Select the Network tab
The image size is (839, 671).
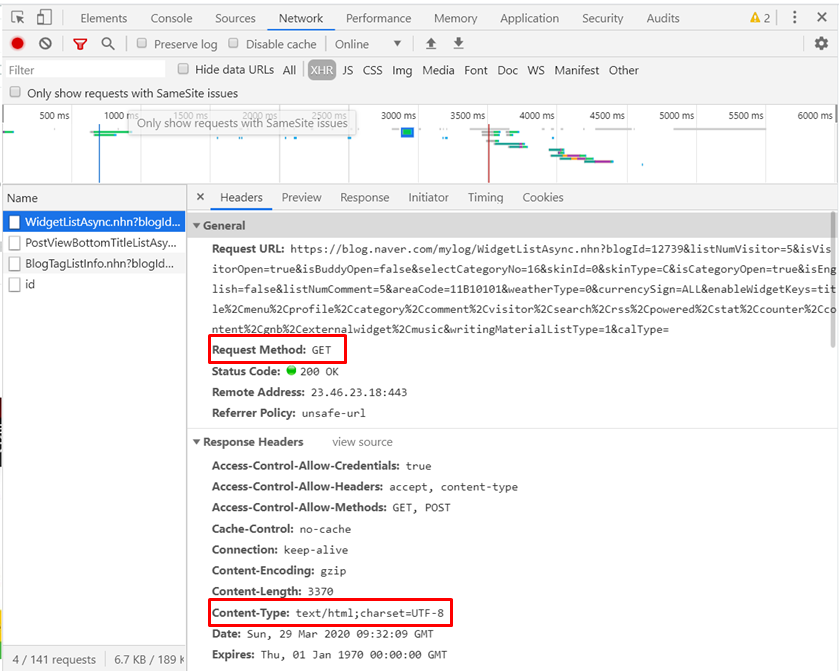tap(301, 18)
